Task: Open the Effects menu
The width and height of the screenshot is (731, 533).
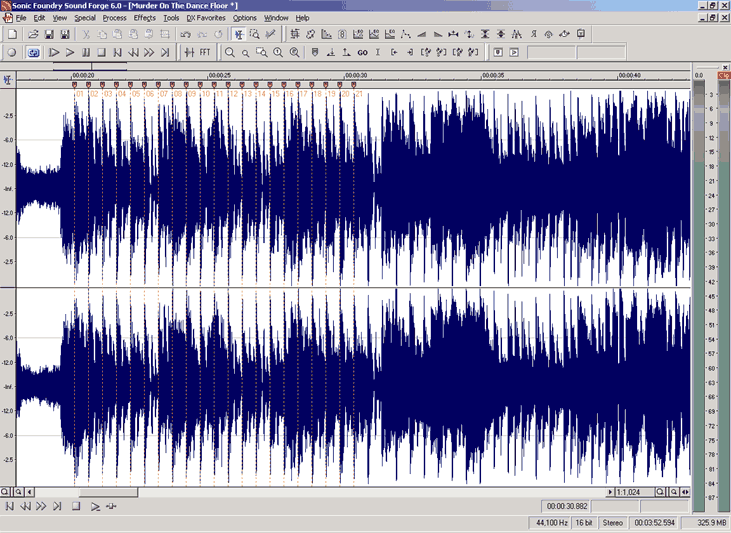Action: 145,18
